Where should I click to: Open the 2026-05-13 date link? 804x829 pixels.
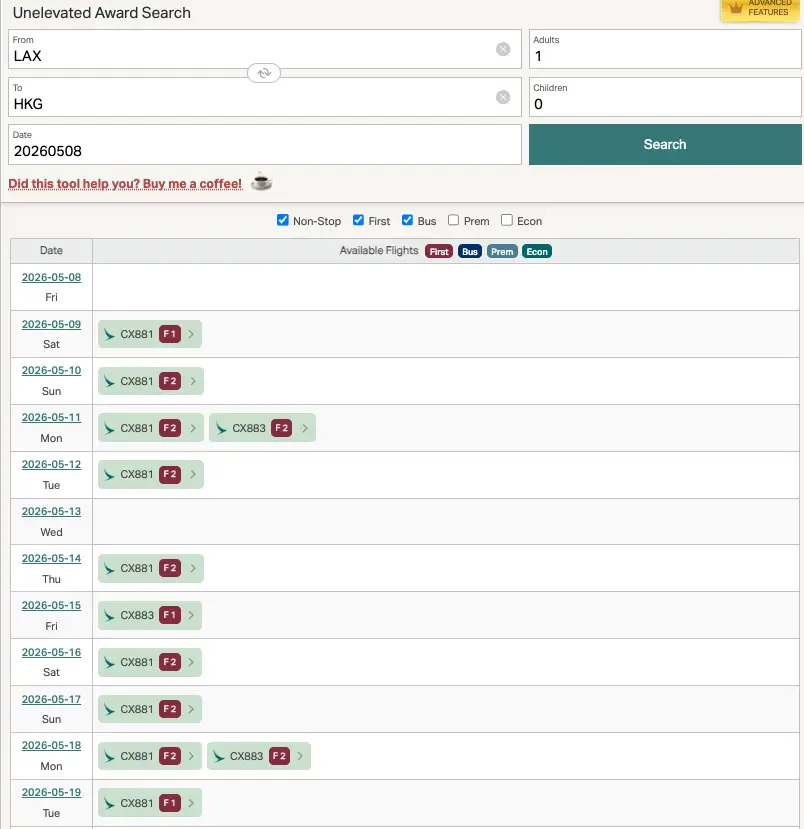pyautogui.click(x=51, y=511)
